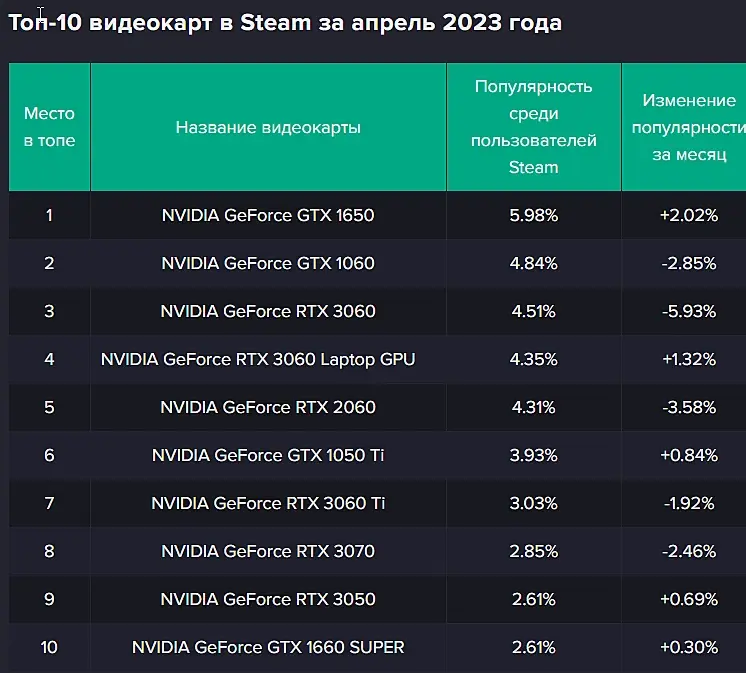Click the GeForce RTX 3060 Ti name
The width and height of the screenshot is (746, 673).
268,503
